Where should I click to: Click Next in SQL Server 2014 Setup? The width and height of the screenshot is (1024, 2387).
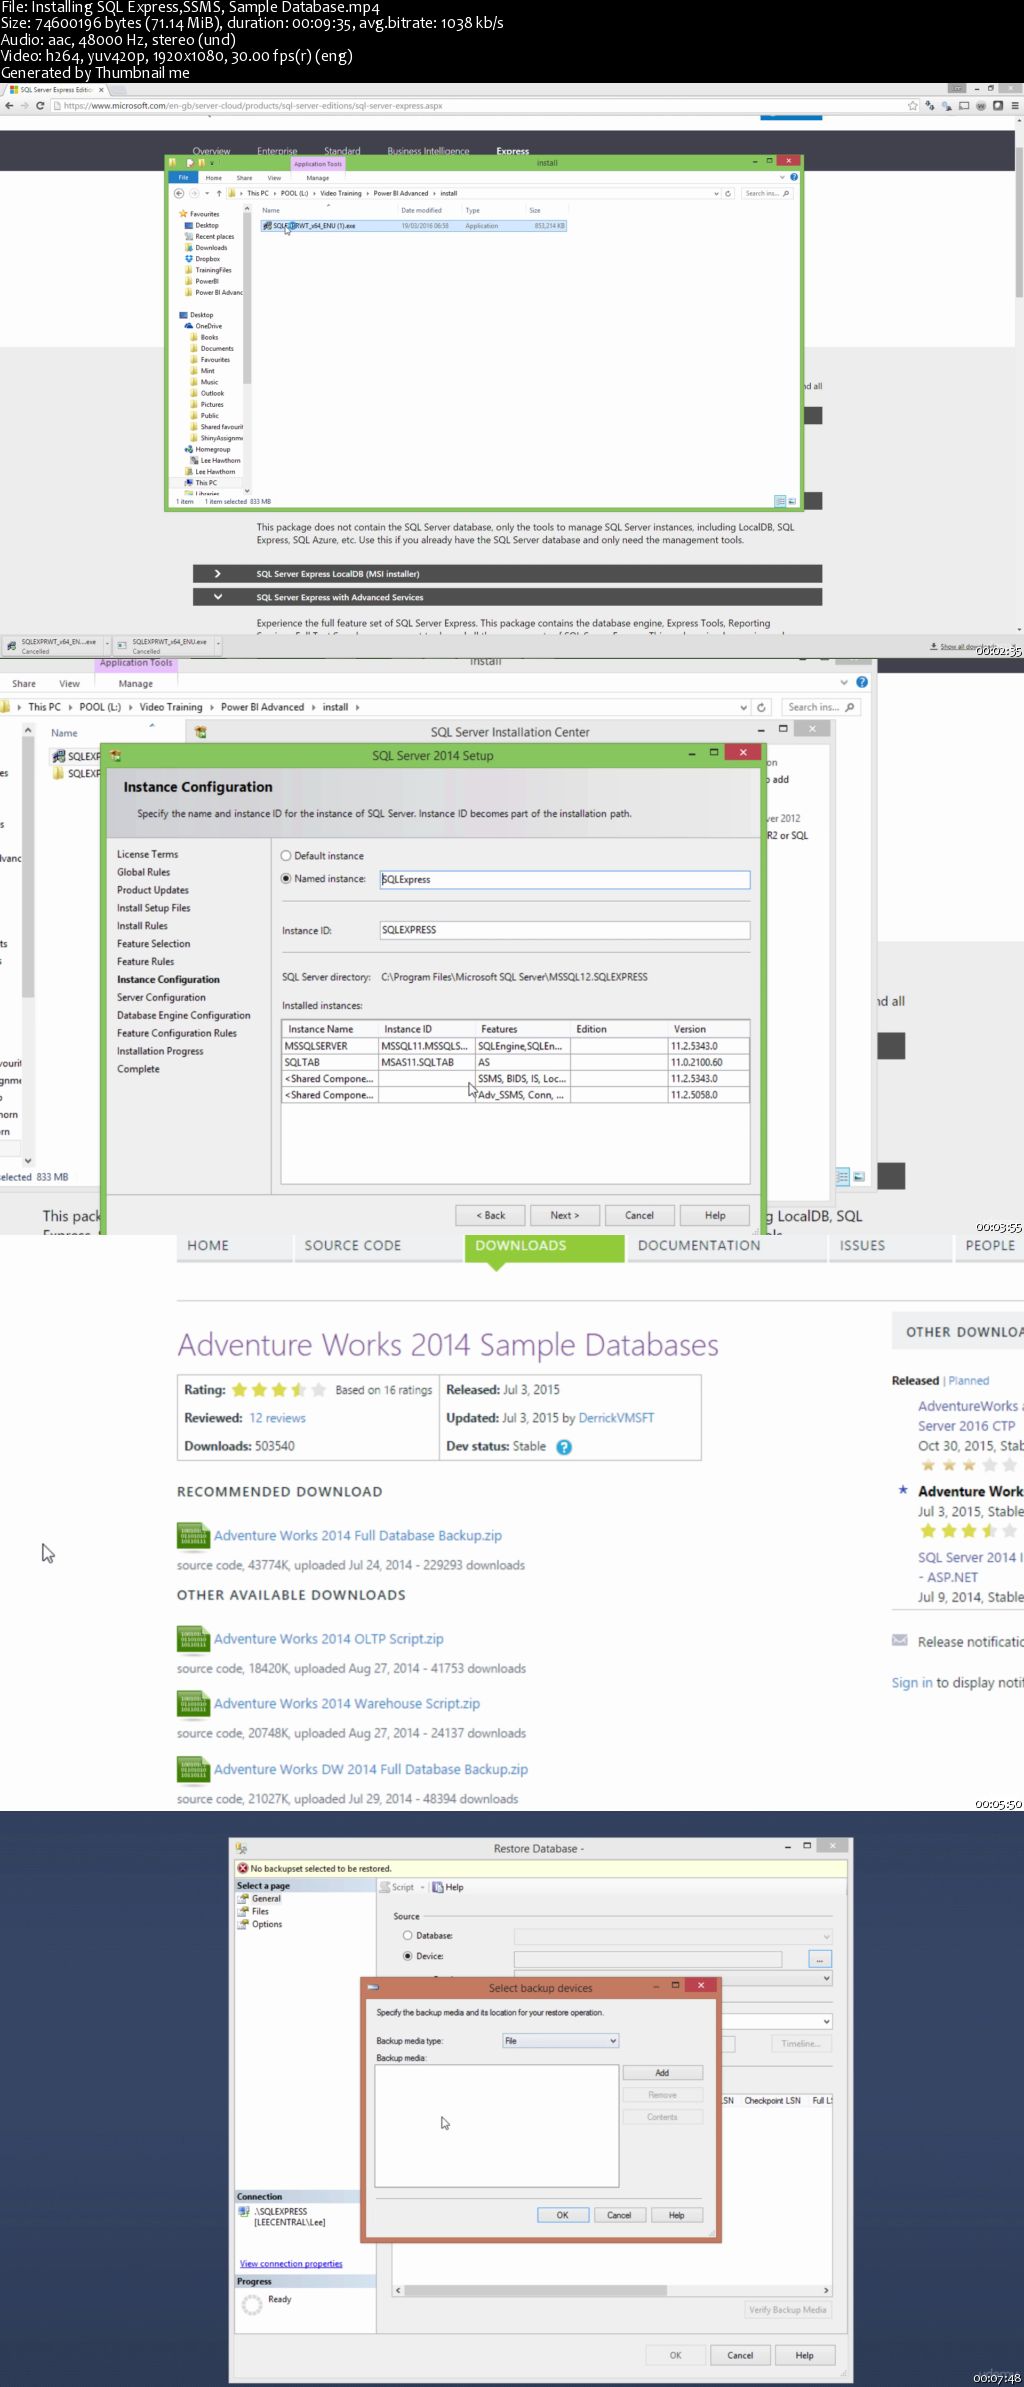click(564, 1215)
